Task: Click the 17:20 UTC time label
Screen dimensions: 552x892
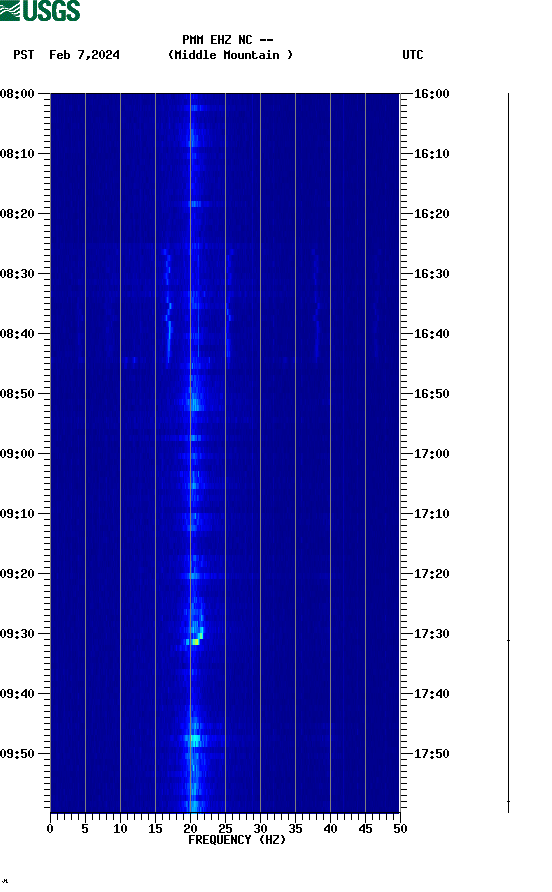Action: pyautogui.click(x=431, y=574)
